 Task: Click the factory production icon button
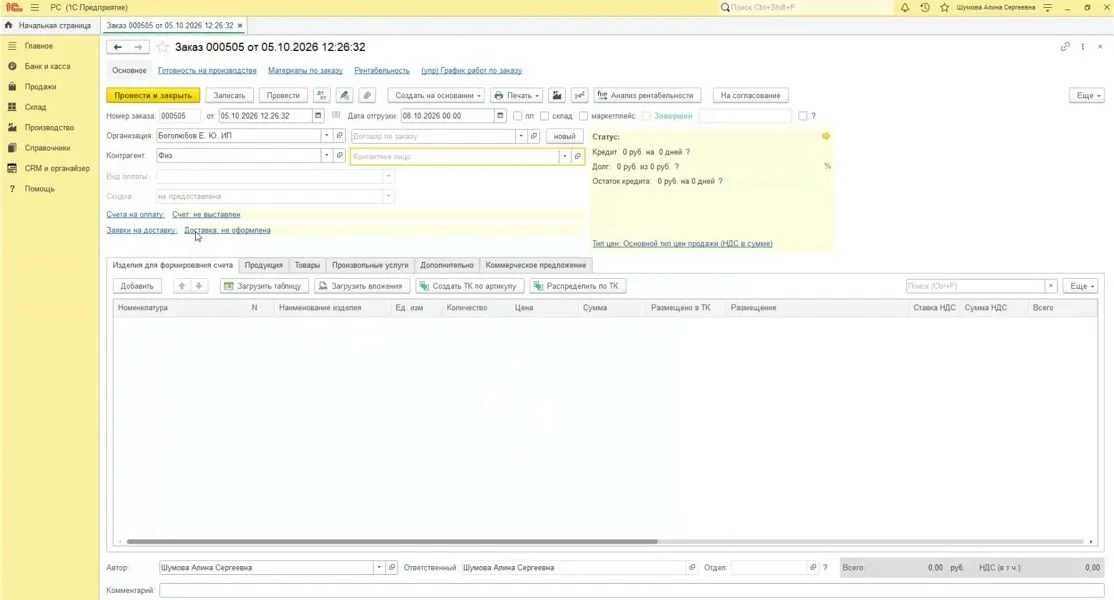click(x=557, y=95)
